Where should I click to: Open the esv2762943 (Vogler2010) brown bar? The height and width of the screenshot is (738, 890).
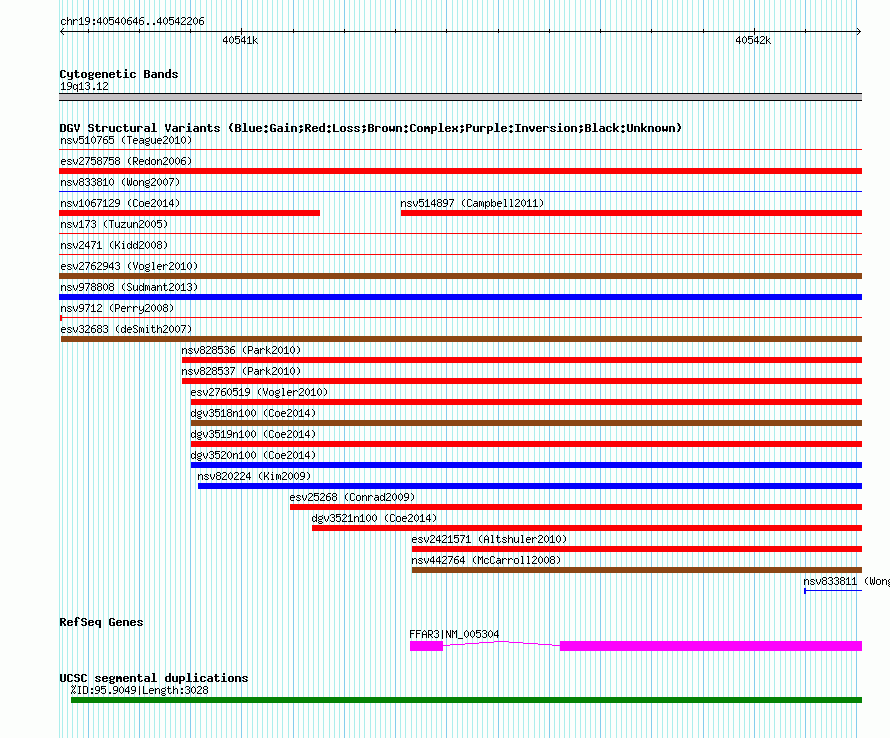point(460,276)
